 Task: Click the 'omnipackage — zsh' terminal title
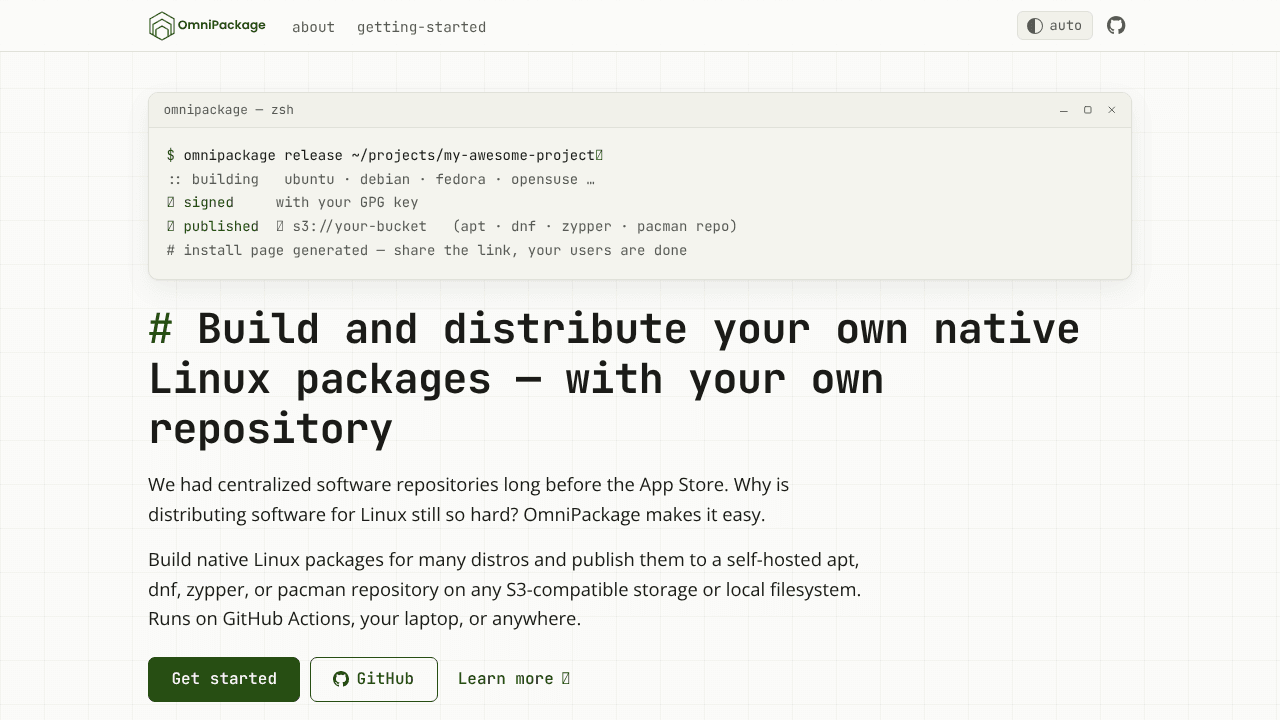tap(229, 110)
